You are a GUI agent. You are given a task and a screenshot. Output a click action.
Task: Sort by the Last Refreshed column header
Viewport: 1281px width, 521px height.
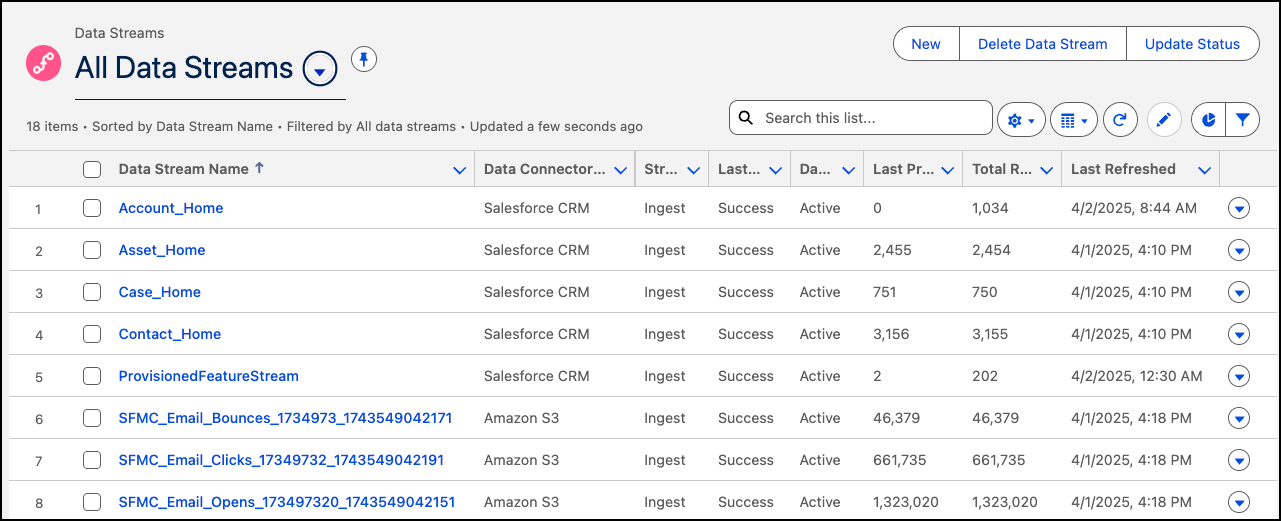[1123, 169]
